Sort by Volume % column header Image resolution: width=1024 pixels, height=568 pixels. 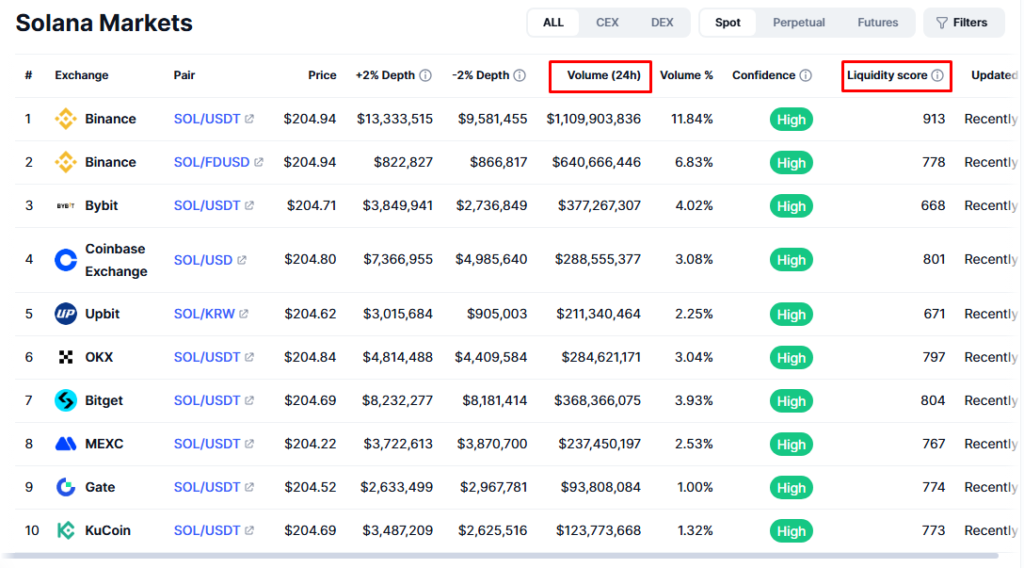pos(686,75)
